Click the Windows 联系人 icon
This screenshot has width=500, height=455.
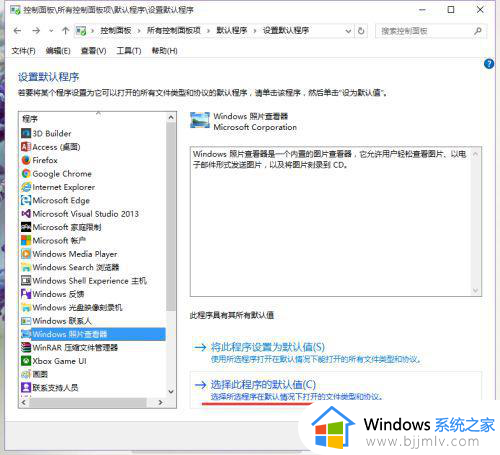(26, 321)
